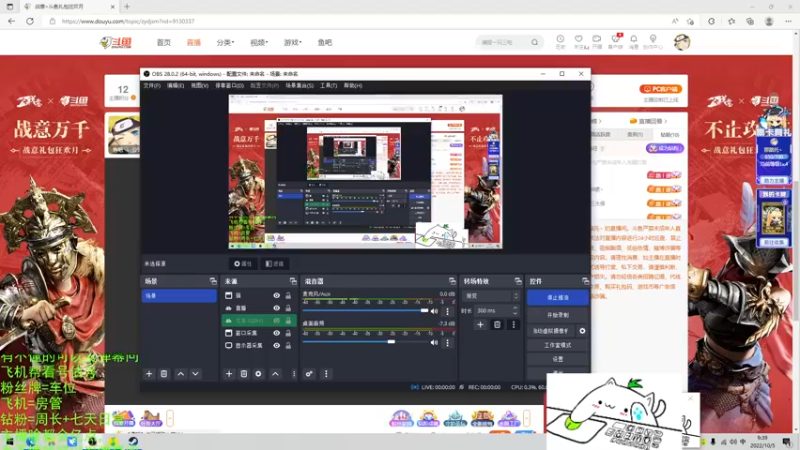This screenshot has width=800, height=450.
Task: Toggle visibility eye of second source row
Action: [277, 308]
